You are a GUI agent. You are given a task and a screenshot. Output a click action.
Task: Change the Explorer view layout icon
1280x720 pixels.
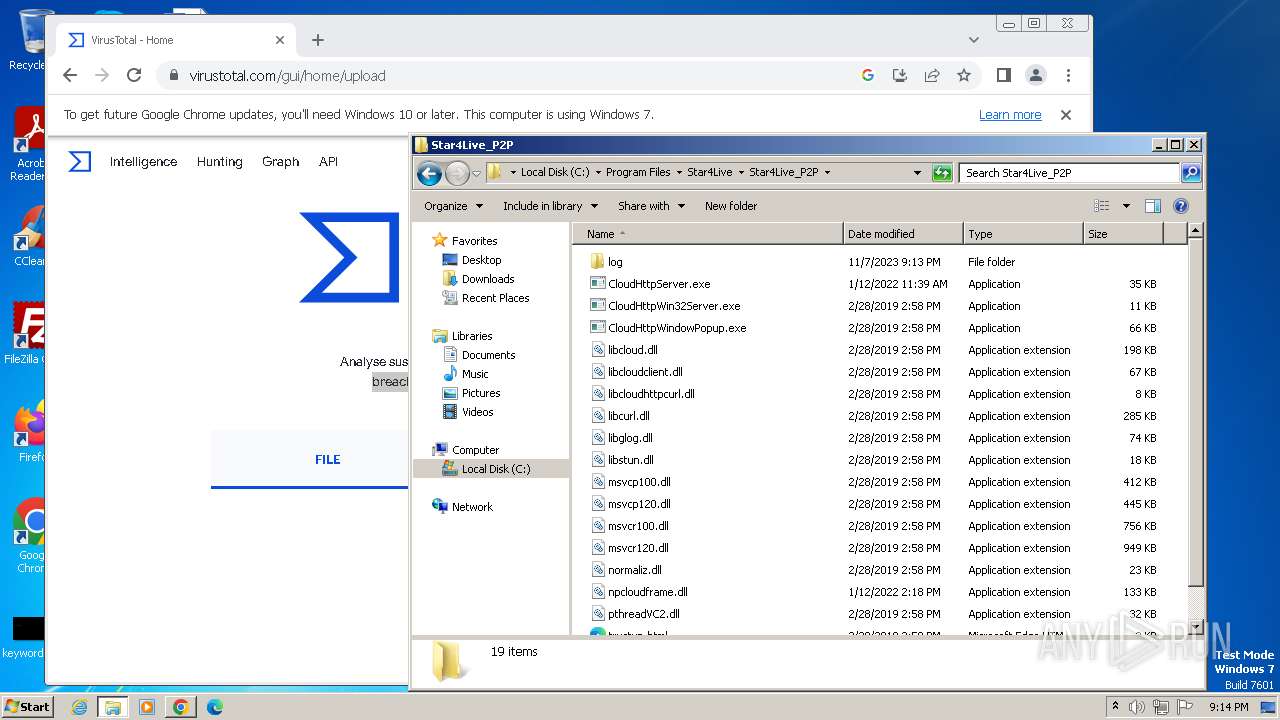pyautogui.click(x=1101, y=206)
